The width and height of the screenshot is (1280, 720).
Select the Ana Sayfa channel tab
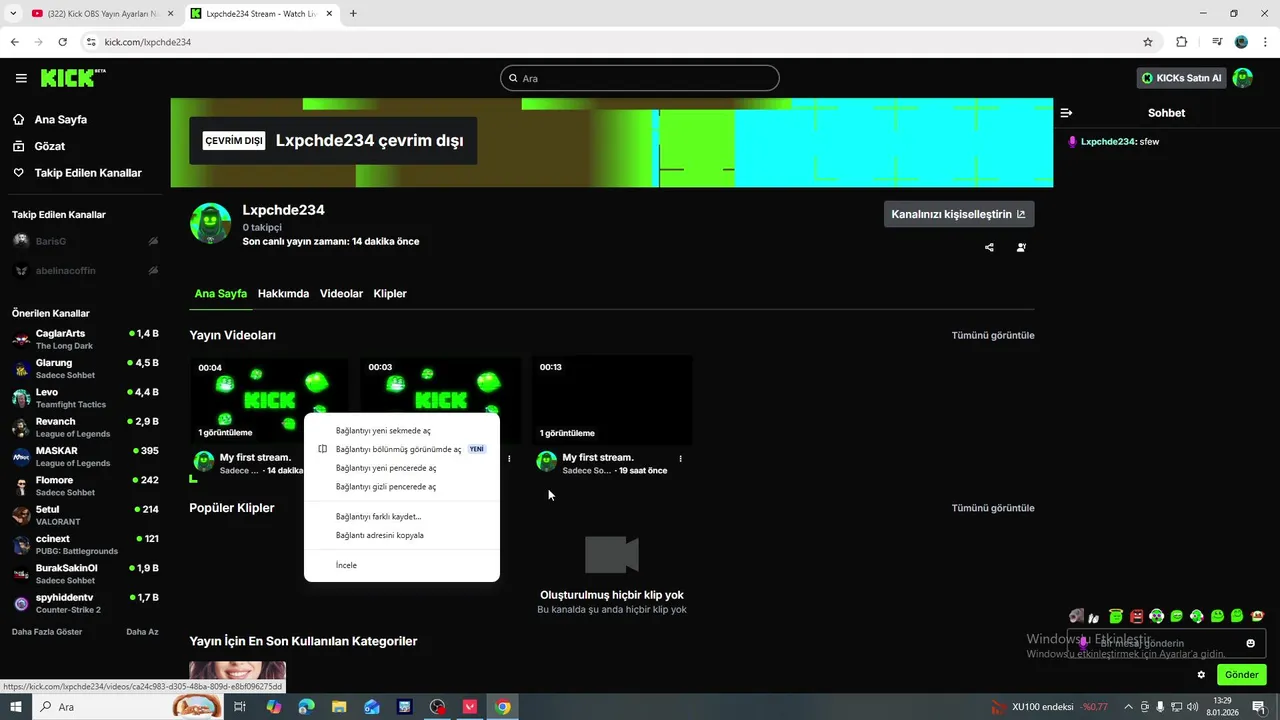(x=221, y=294)
